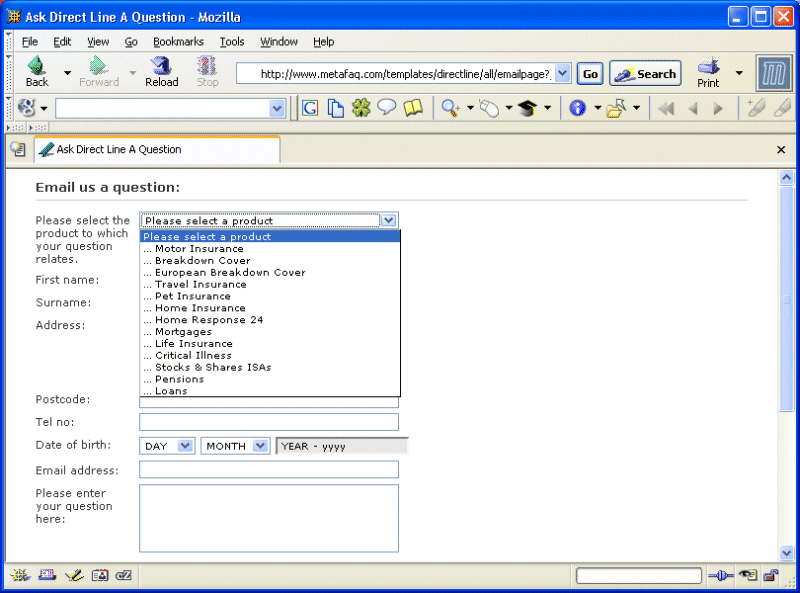Select the Pensions option
The image size is (800, 593).
(x=270, y=379)
